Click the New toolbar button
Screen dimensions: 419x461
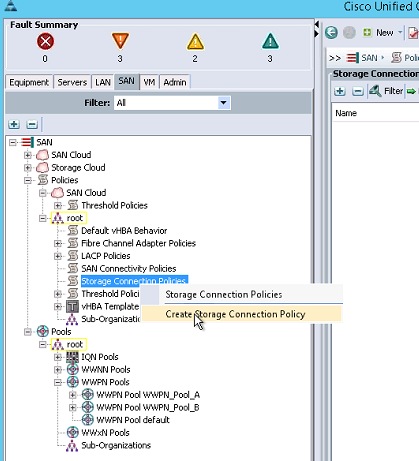tap(382, 33)
